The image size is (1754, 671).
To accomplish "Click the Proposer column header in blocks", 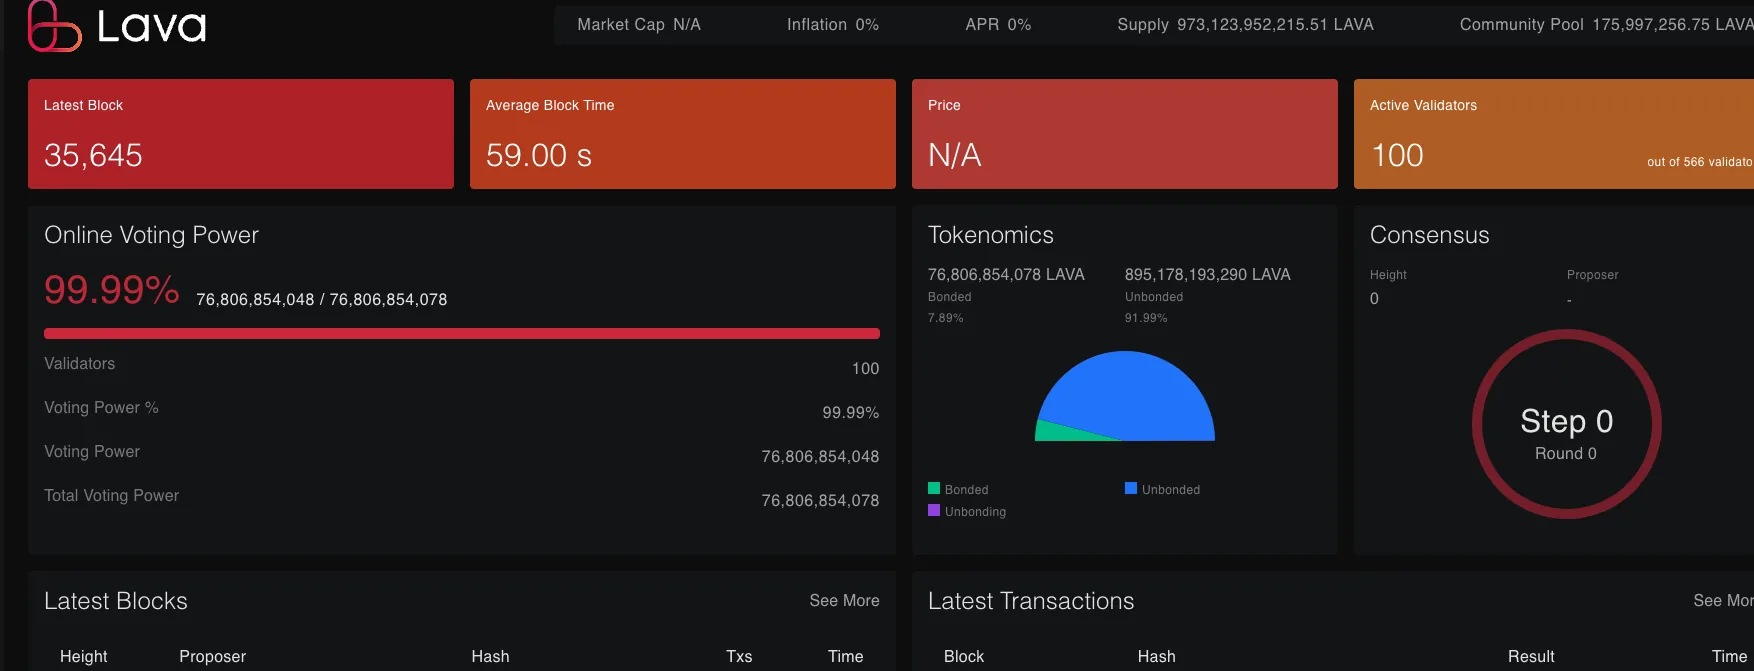I will 212,656.
